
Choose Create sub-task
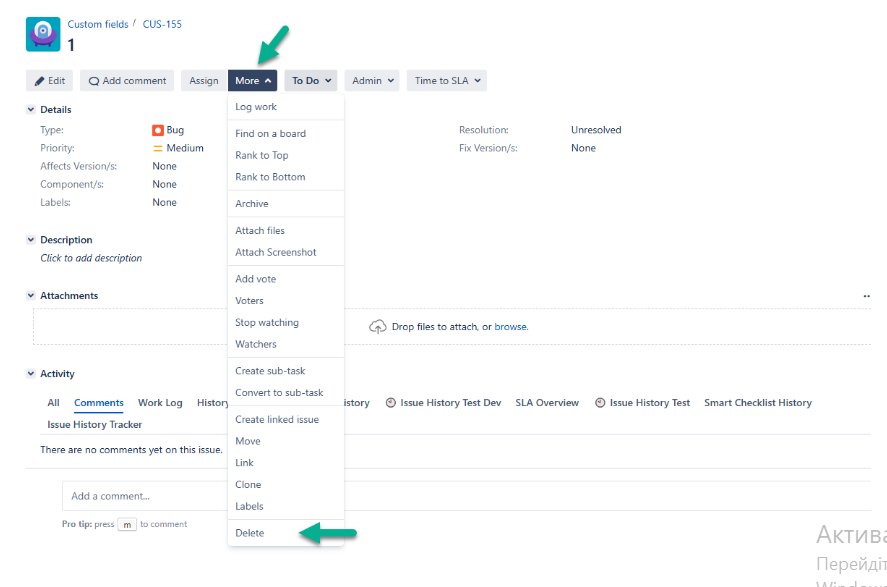pyautogui.click(x=286, y=370)
